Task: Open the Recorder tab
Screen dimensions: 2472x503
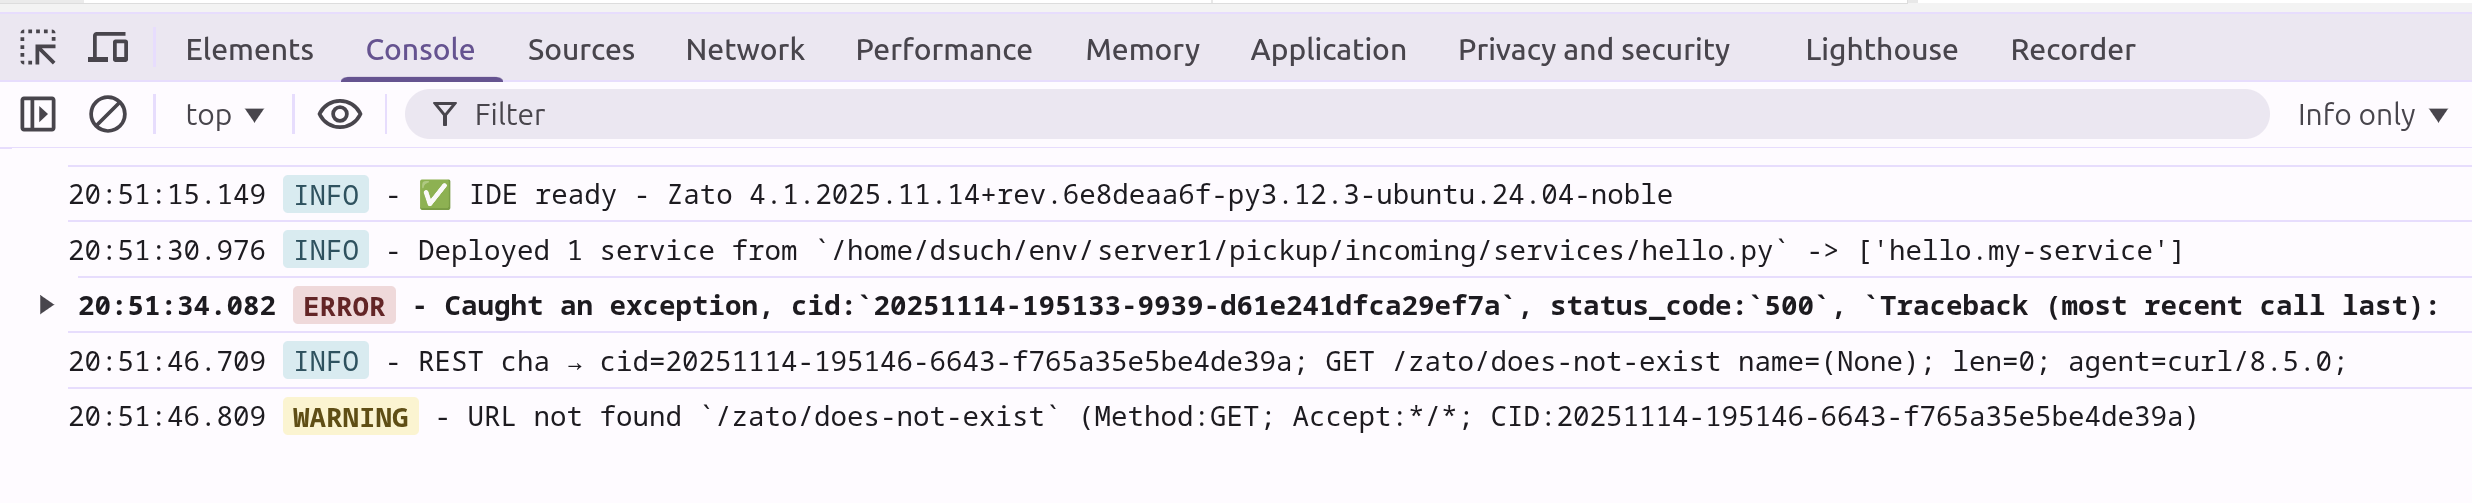Action: click(2073, 50)
